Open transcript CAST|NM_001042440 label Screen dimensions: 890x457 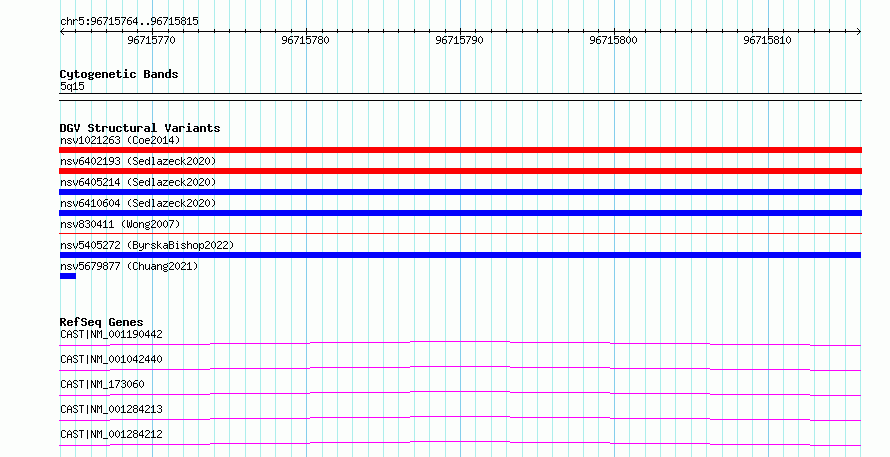[111, 359]
